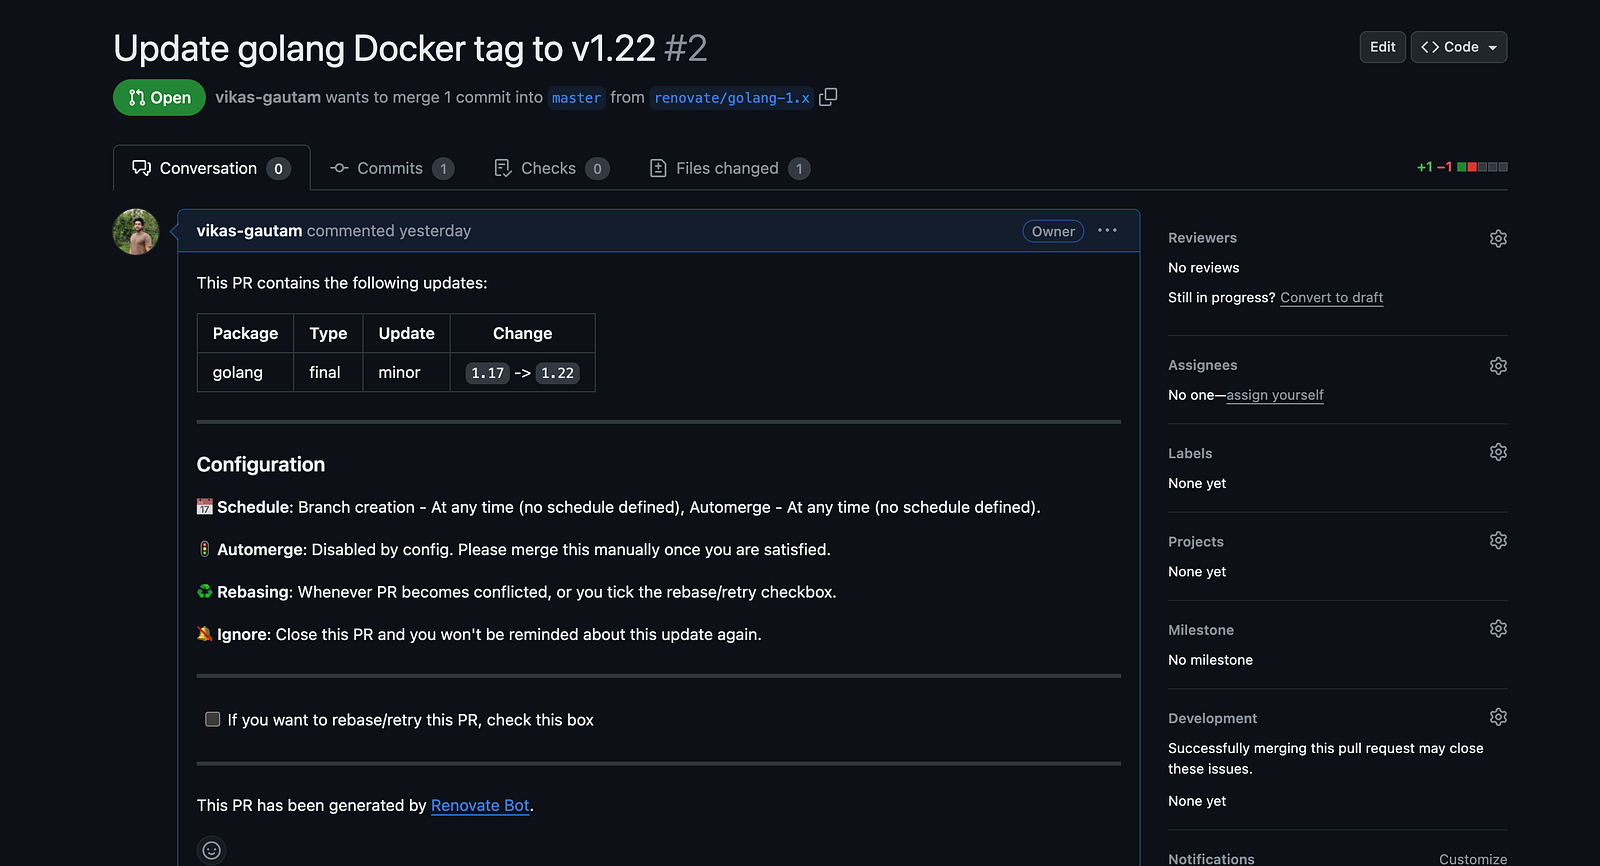Screen dimensions: 1600x866
Task: Switch to the Commits tab
Action: (x=392, y=168)
